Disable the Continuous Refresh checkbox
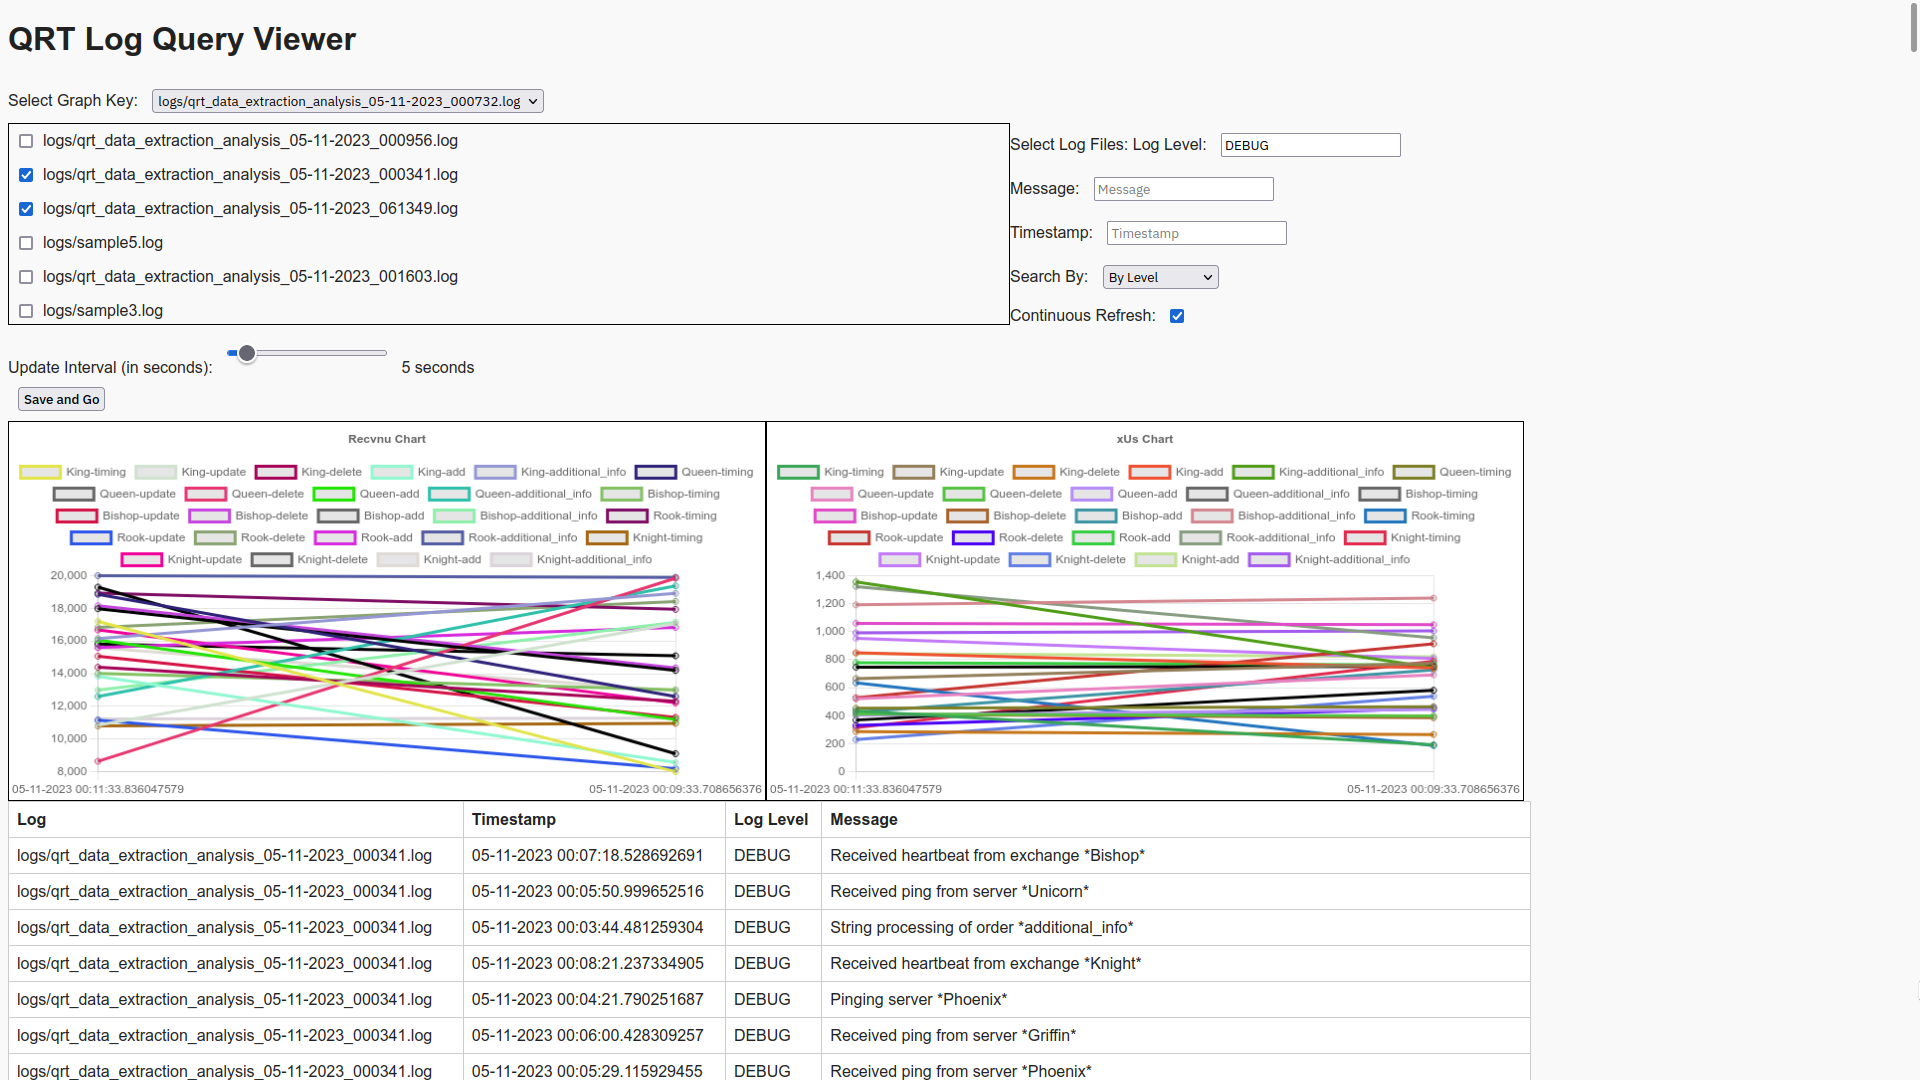The image size is (1920, 1080). [x=1177, y=316]
